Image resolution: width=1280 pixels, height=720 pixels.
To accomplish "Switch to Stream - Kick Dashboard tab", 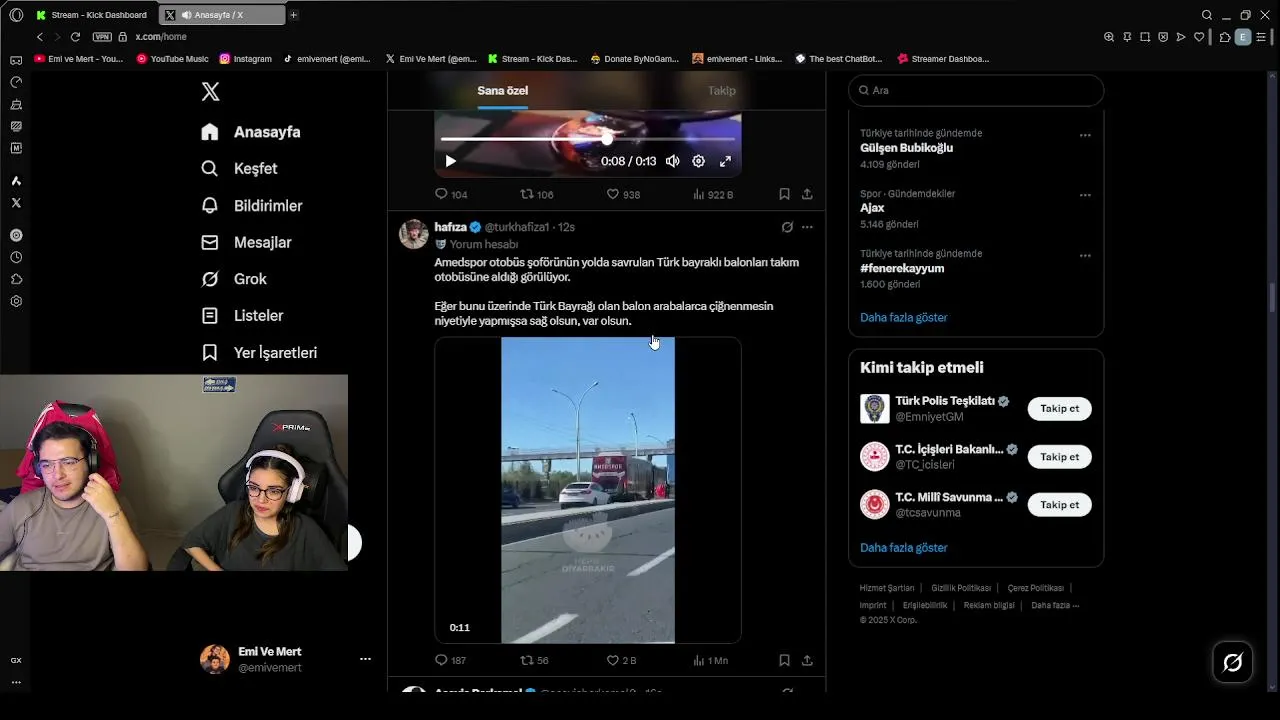I will click(91, 15).
